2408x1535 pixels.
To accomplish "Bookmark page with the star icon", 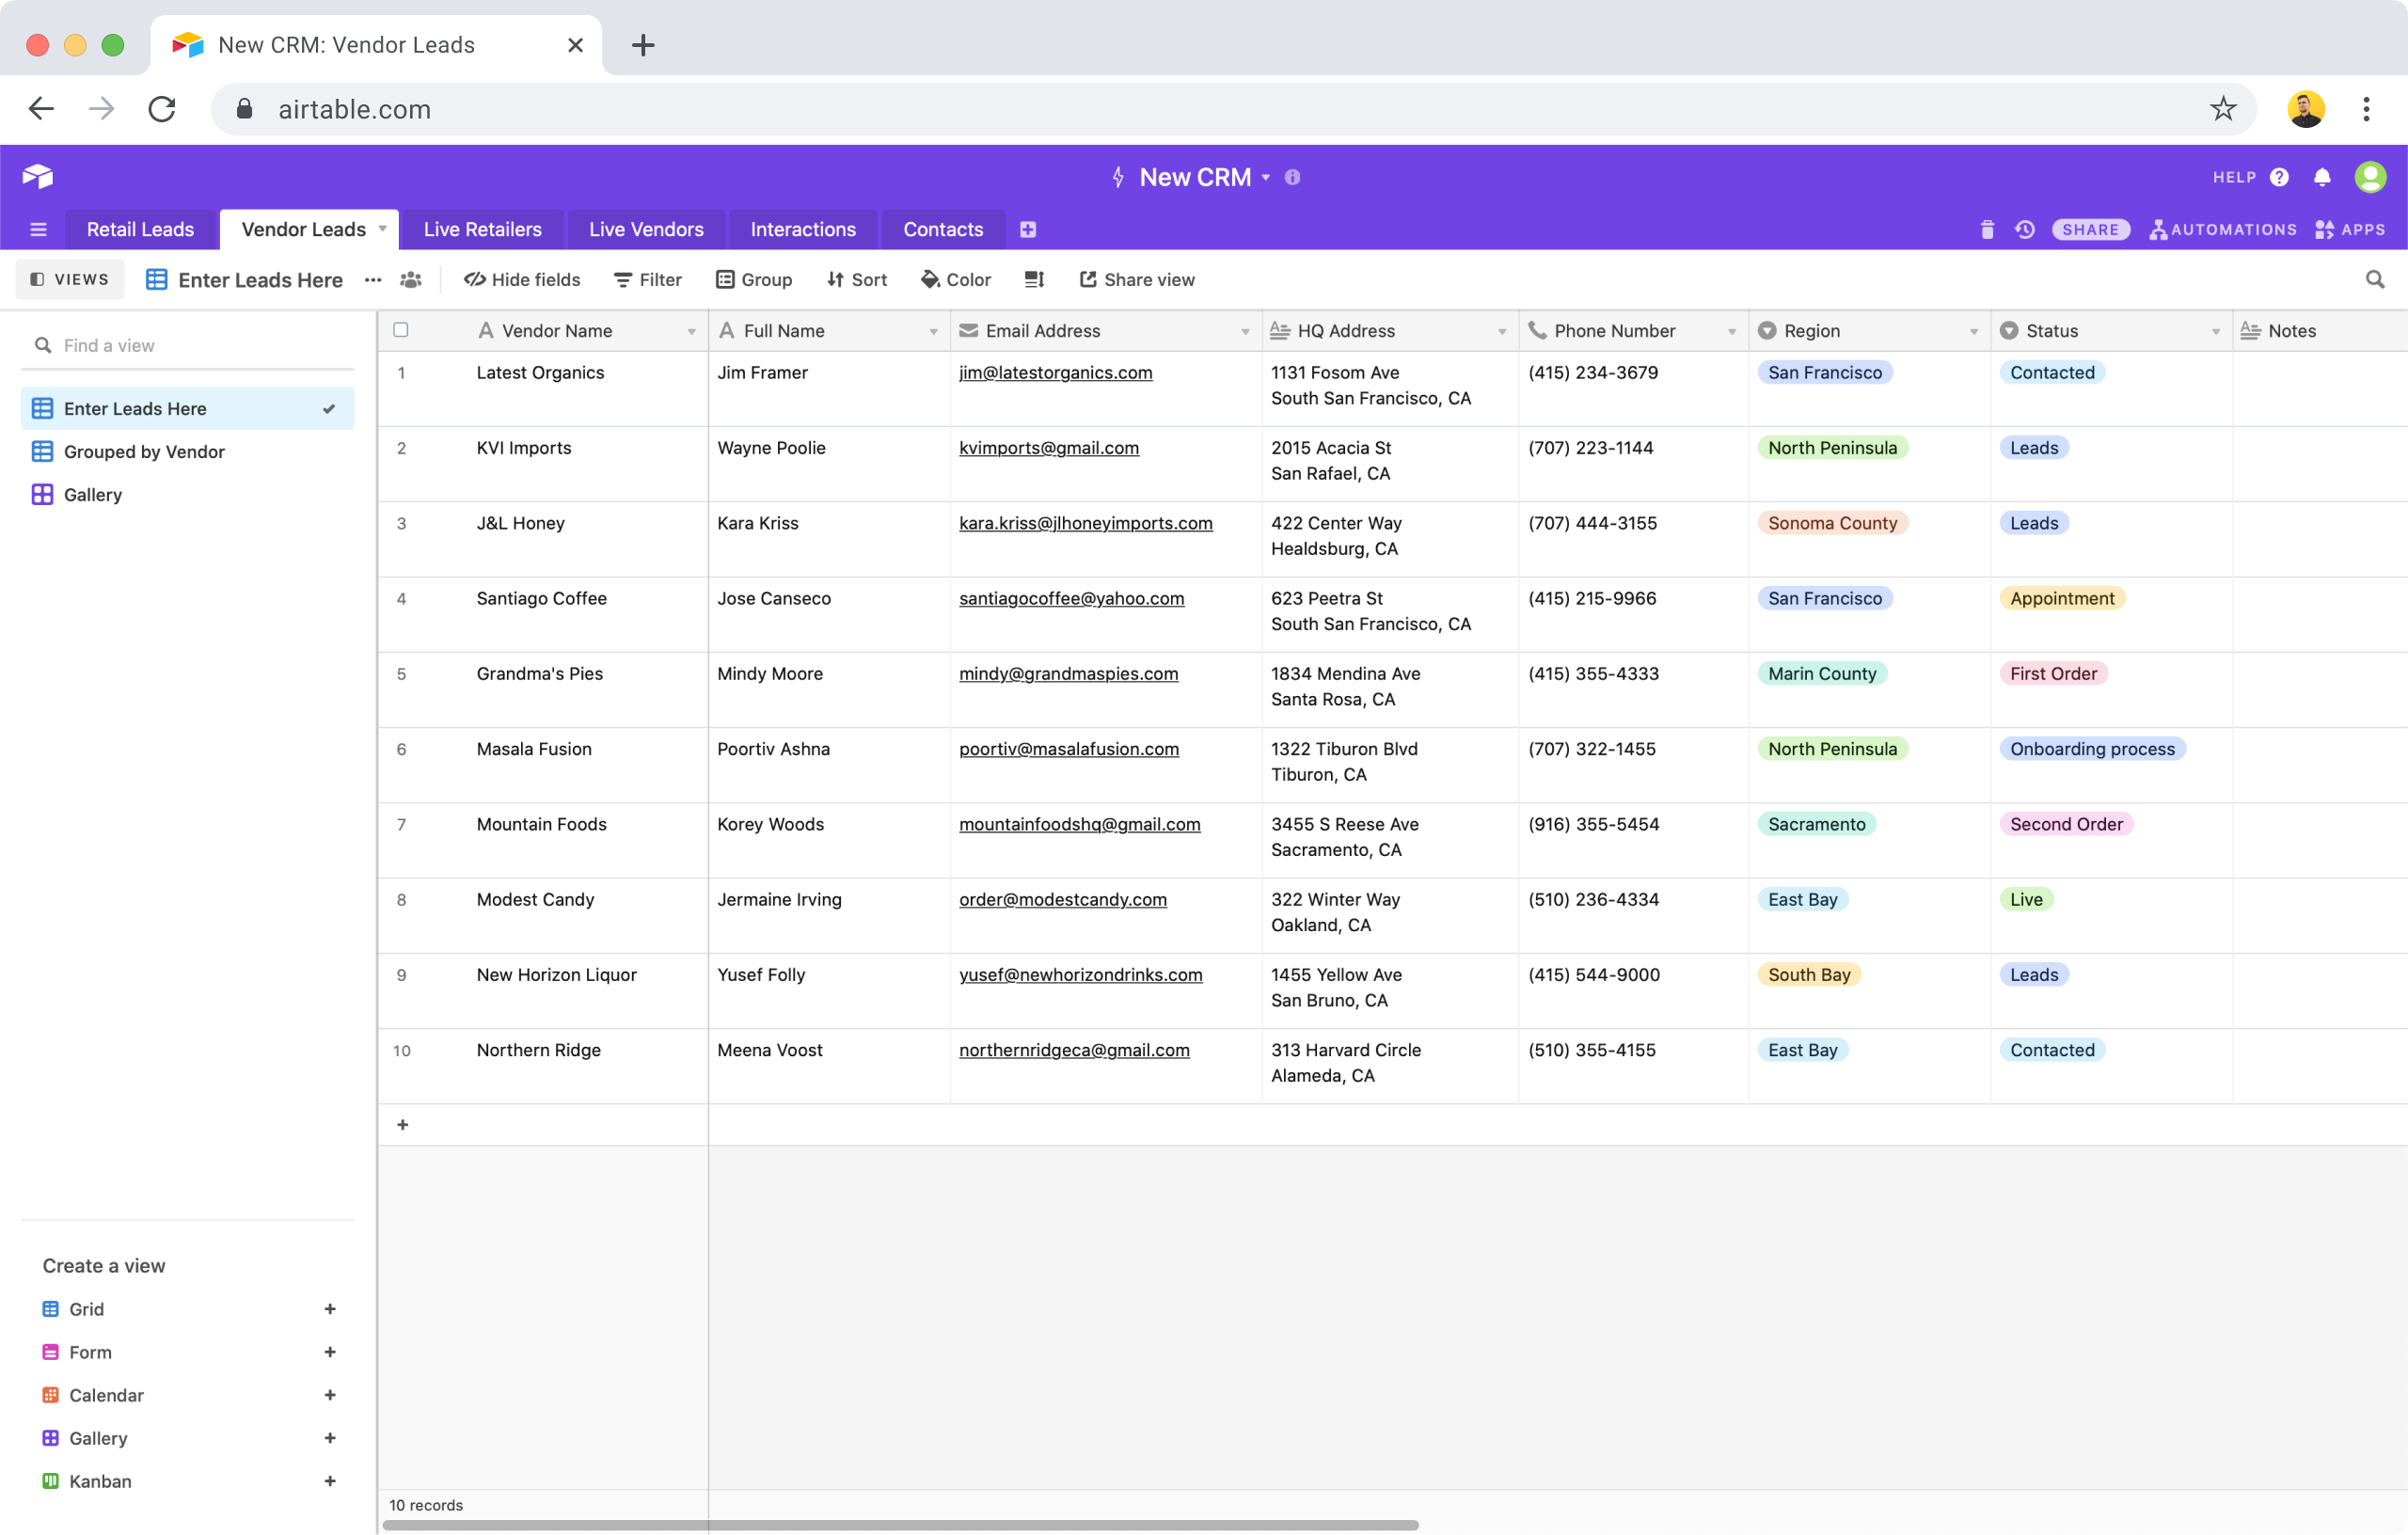I will [x=2222, y=108].
